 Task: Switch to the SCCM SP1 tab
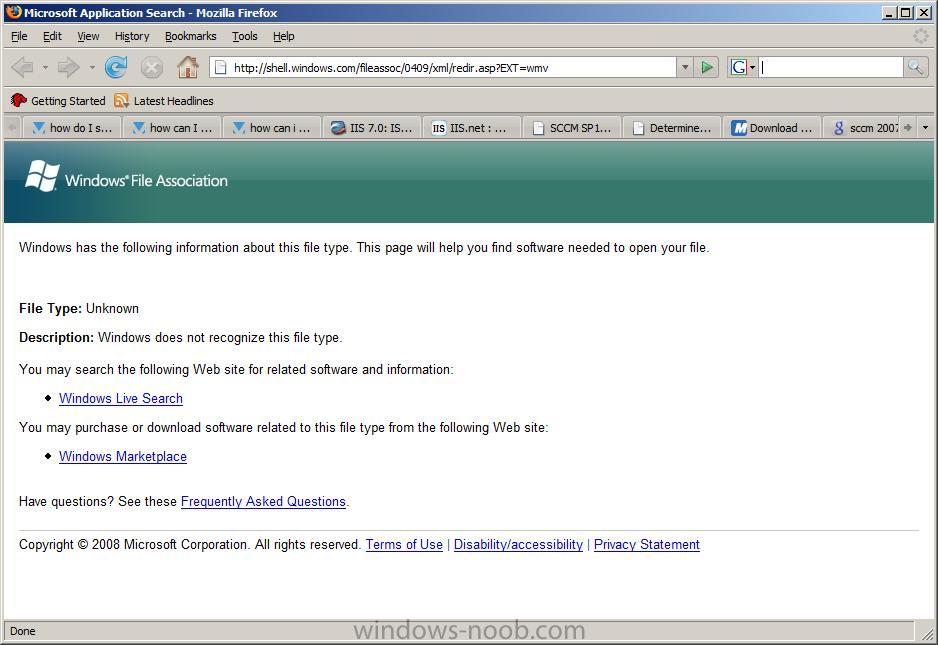tap(571, 127)
